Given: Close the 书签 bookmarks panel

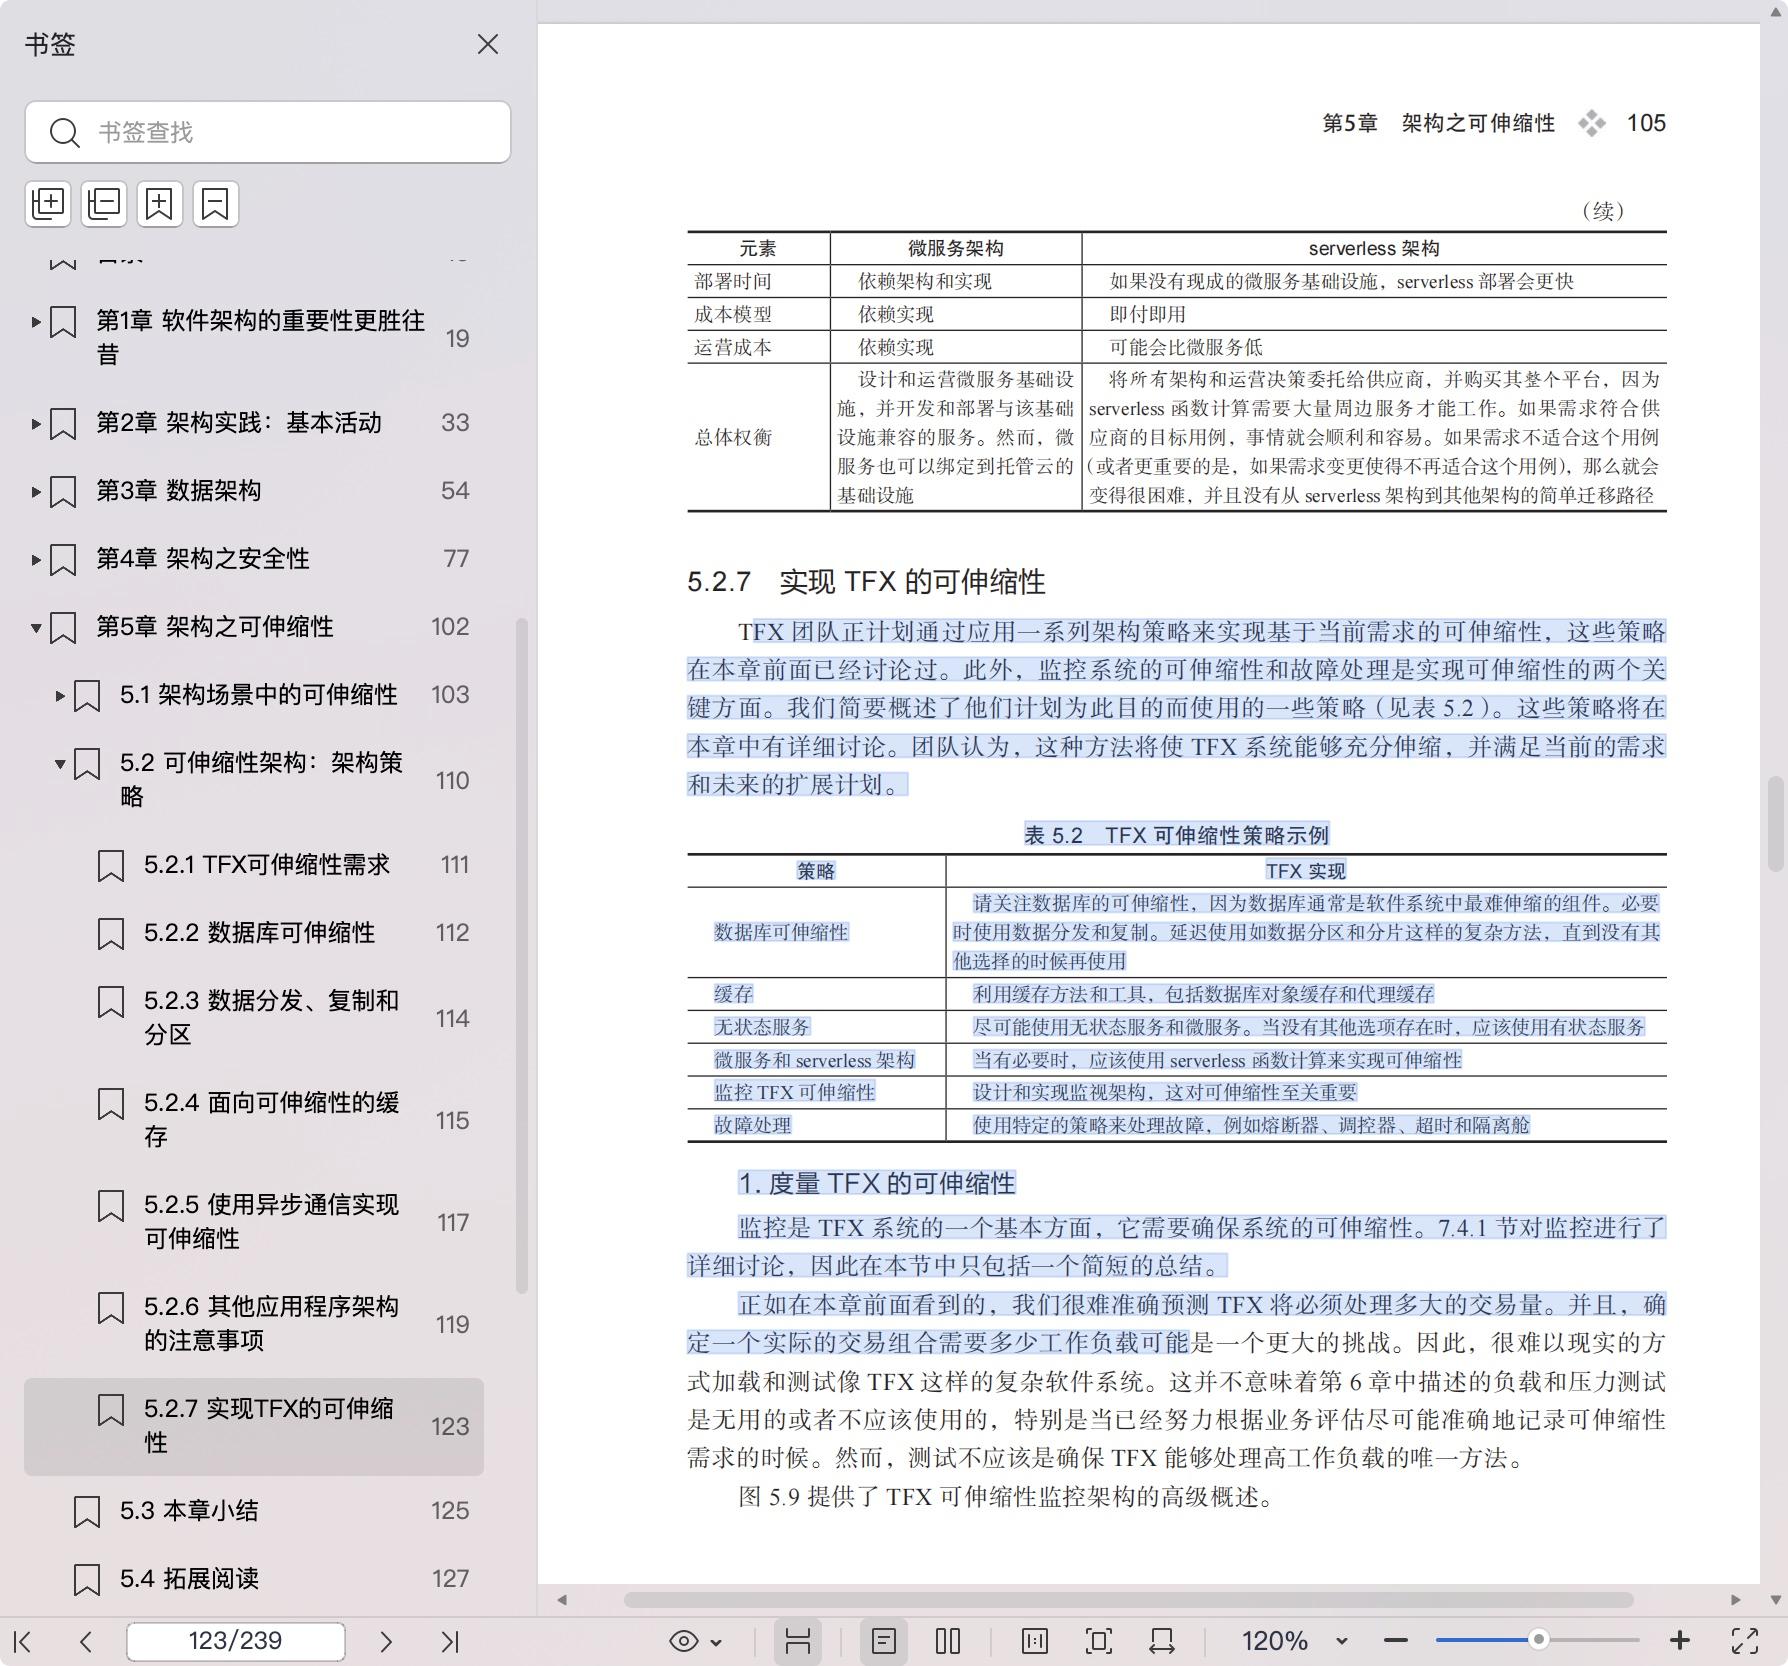Looking at the screenshot, I should pos(488,44).
